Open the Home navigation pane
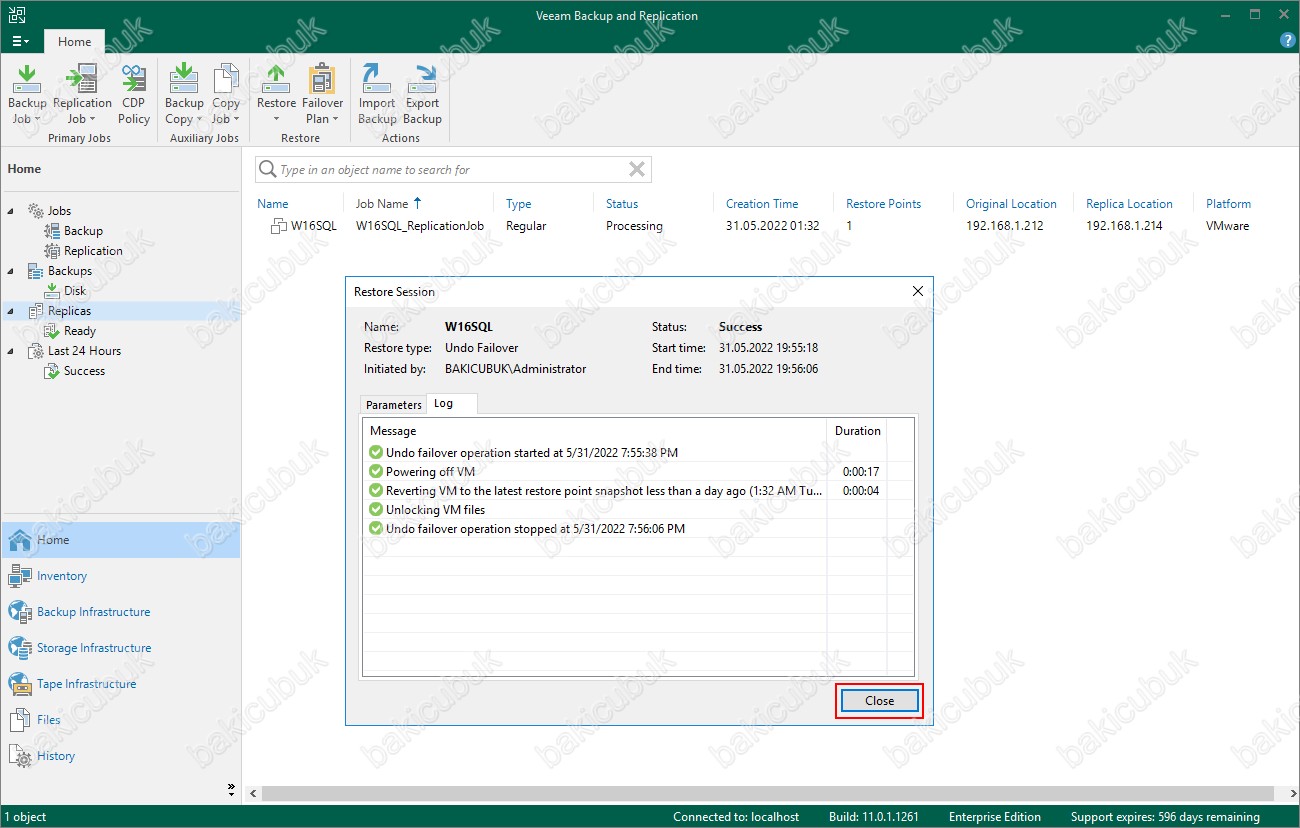The height and width of the screenshot is (828, 1300). pos(120,540)
